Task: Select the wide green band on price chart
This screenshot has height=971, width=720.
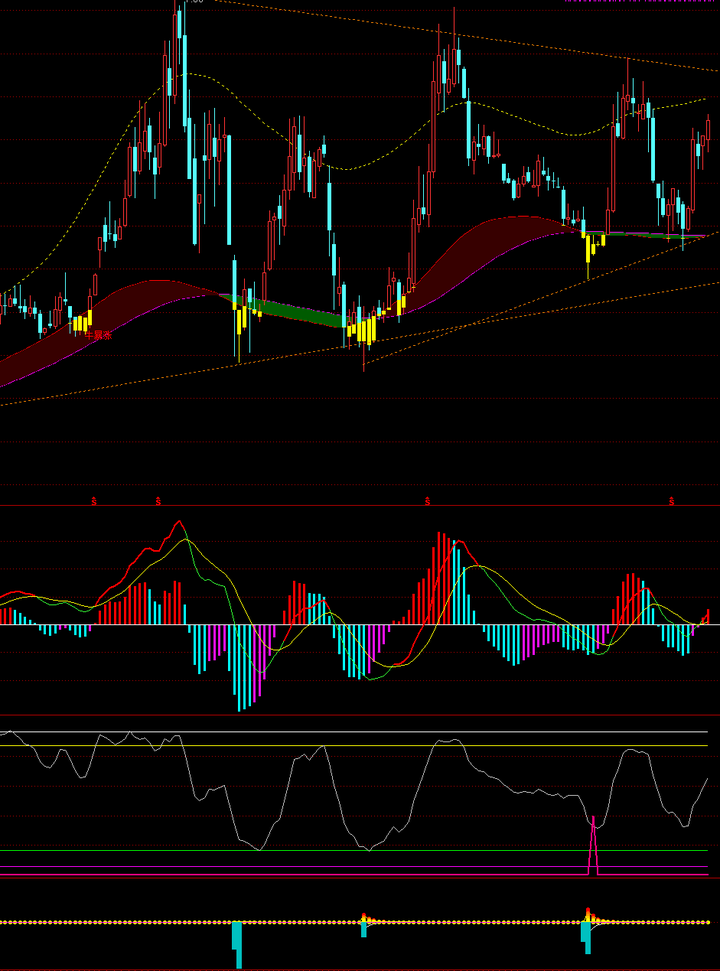Action: click(300, 314)
